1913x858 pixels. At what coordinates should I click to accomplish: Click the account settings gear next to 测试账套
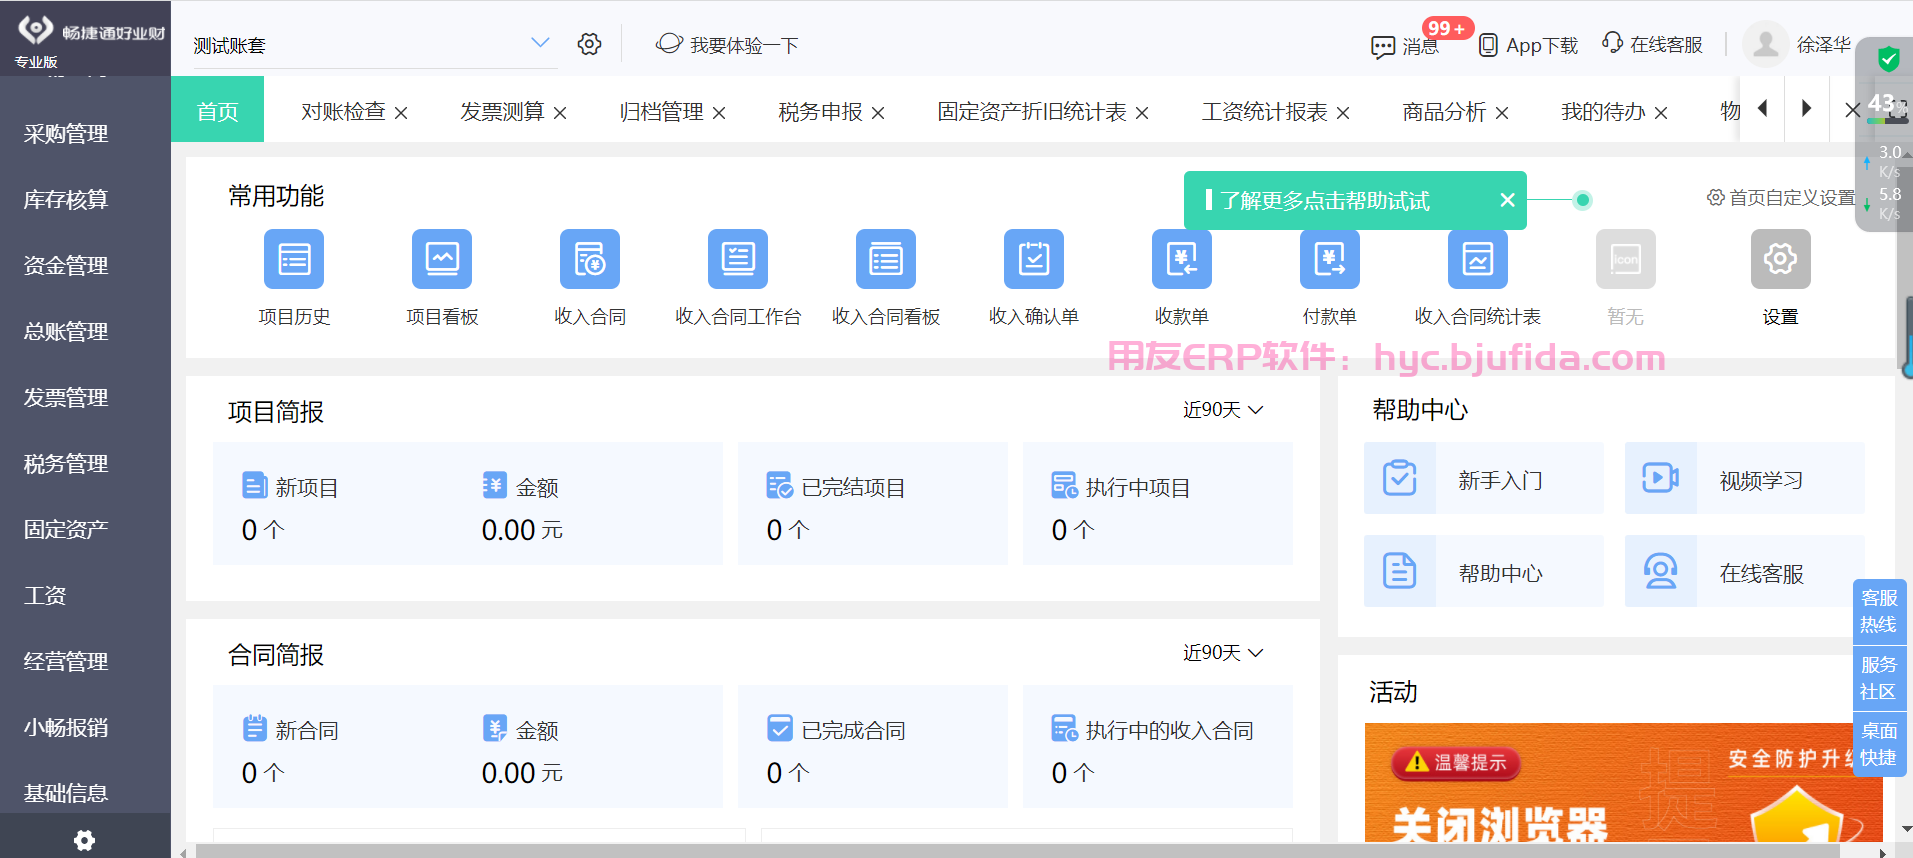(x=590, y=44)
